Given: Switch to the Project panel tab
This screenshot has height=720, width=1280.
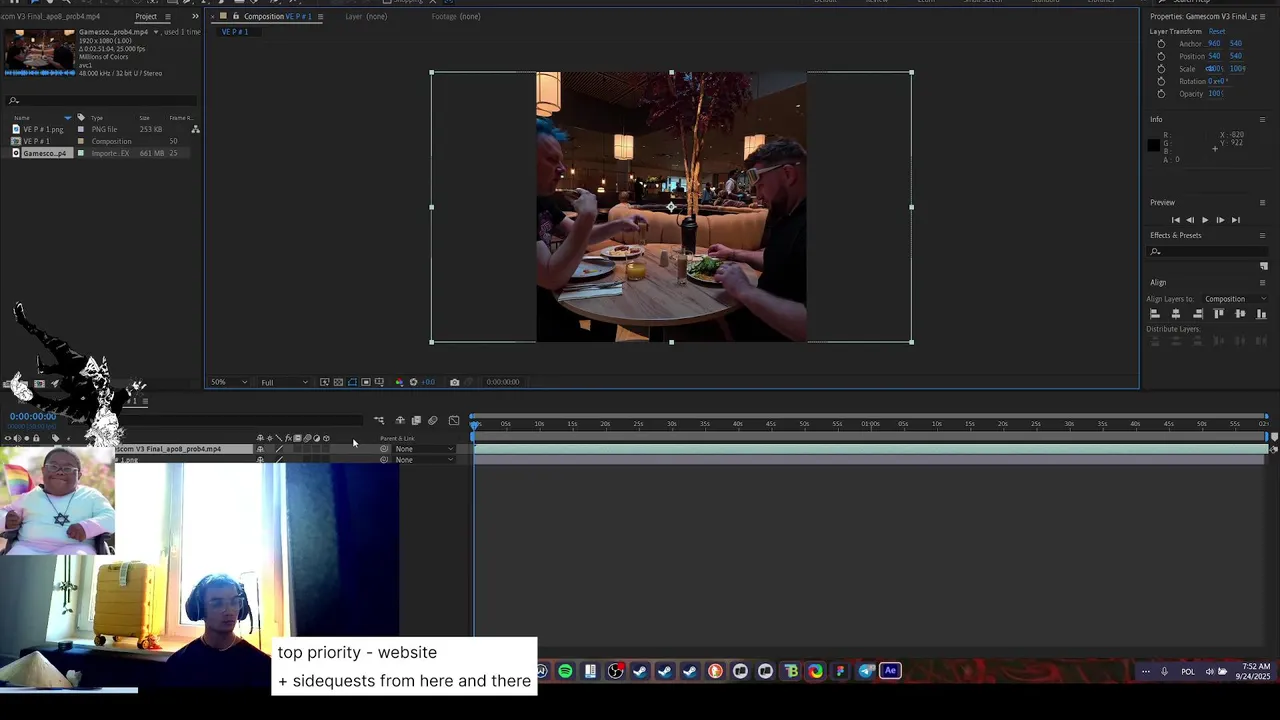Looking at the screenshot, I should (x=146, y=16).
